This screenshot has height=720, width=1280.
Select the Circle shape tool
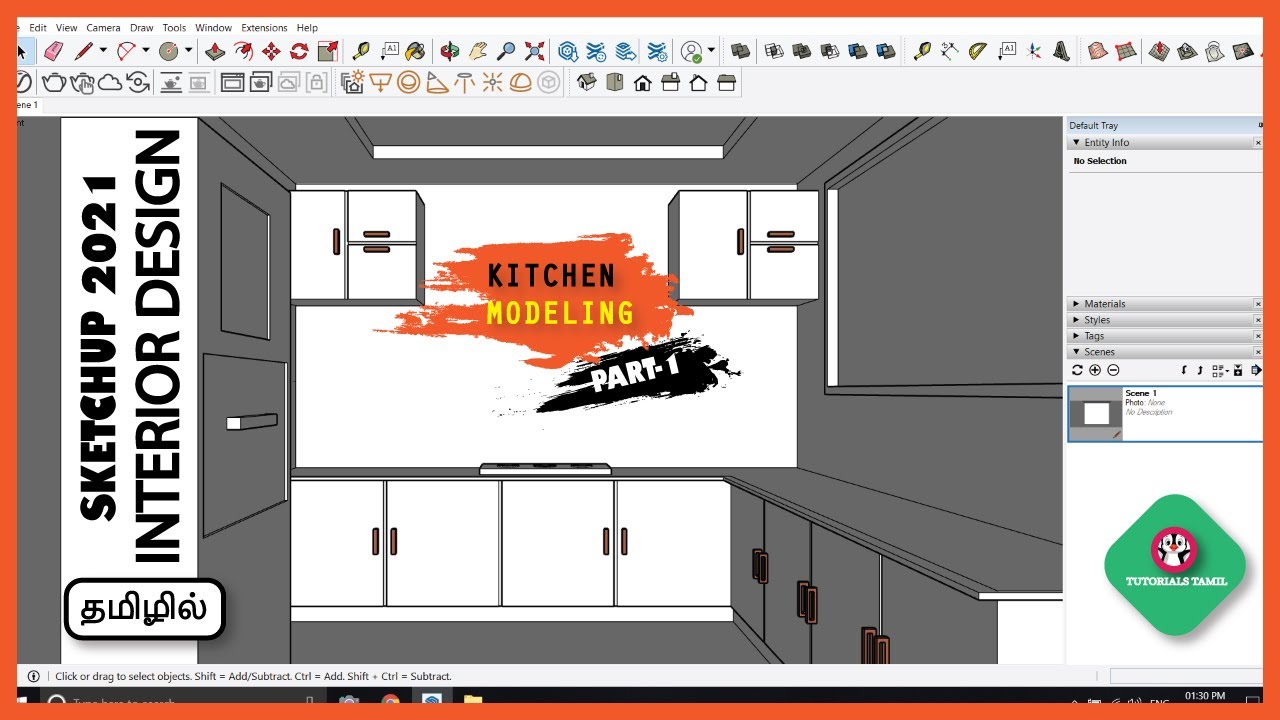pyautogui.click(x=169, y=51)
